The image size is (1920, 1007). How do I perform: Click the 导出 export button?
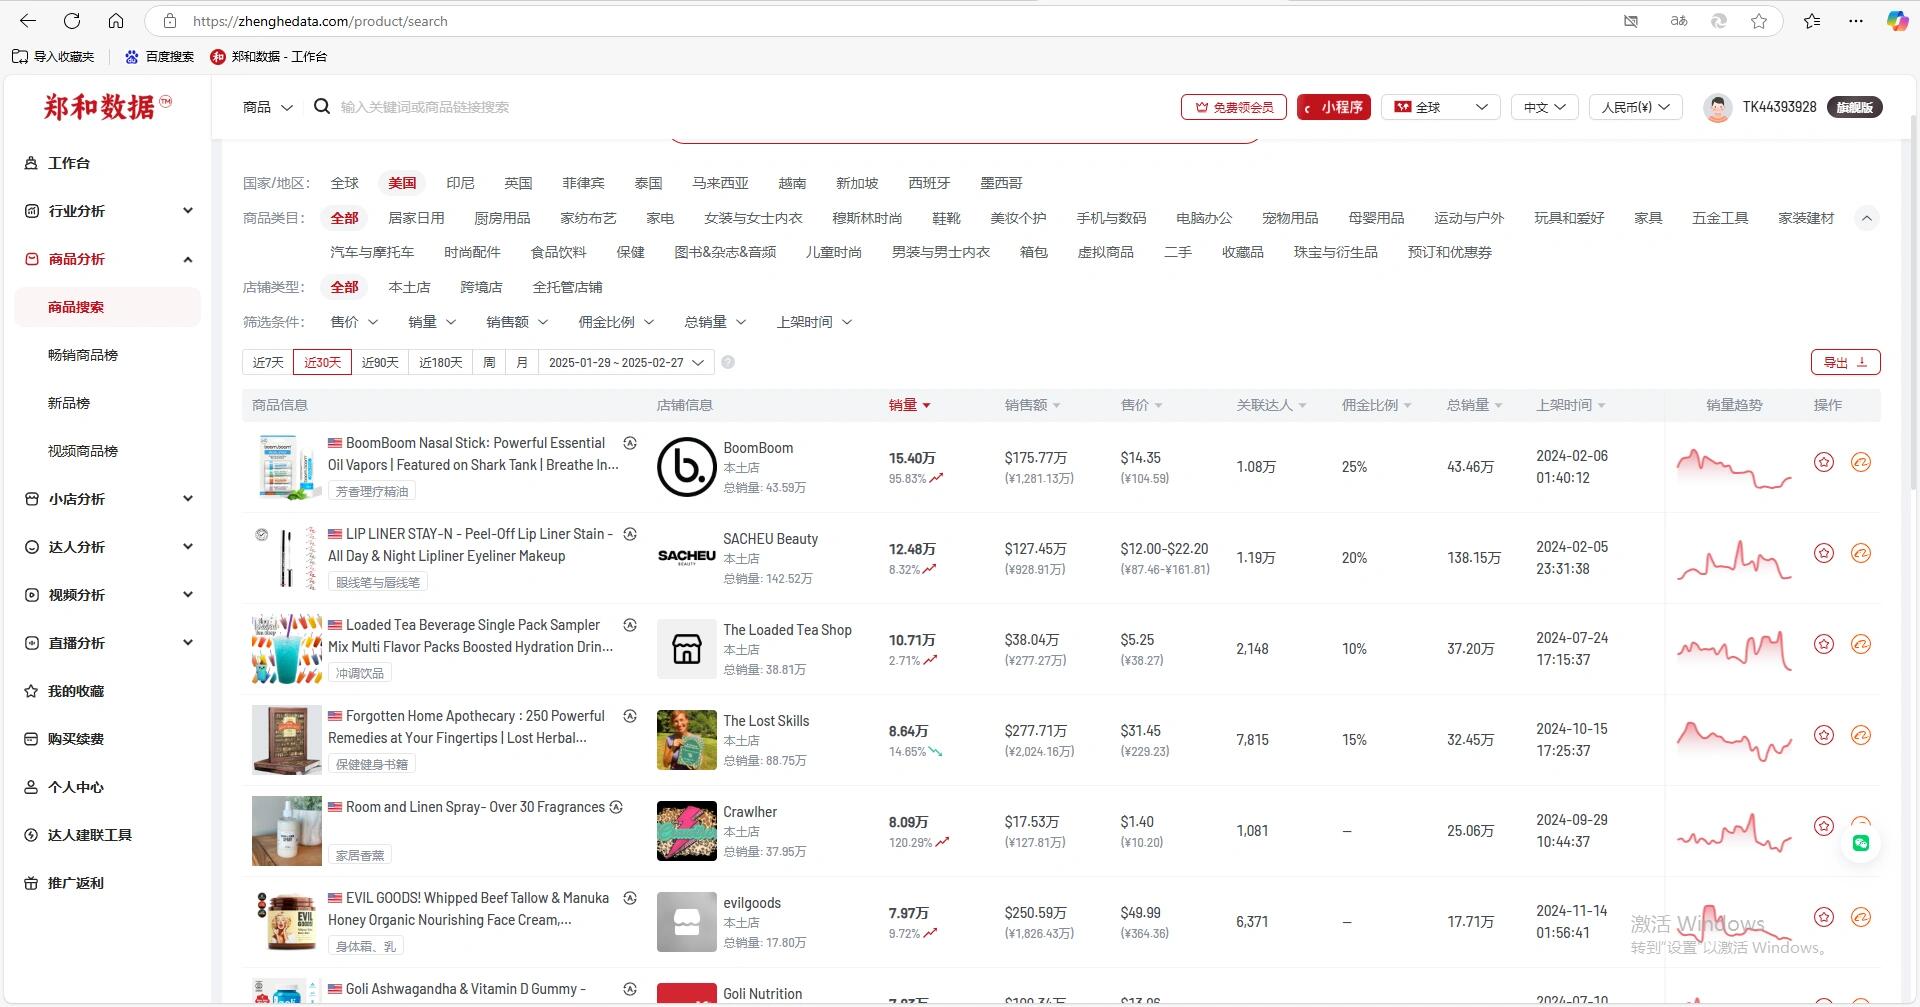point(1846,362)
